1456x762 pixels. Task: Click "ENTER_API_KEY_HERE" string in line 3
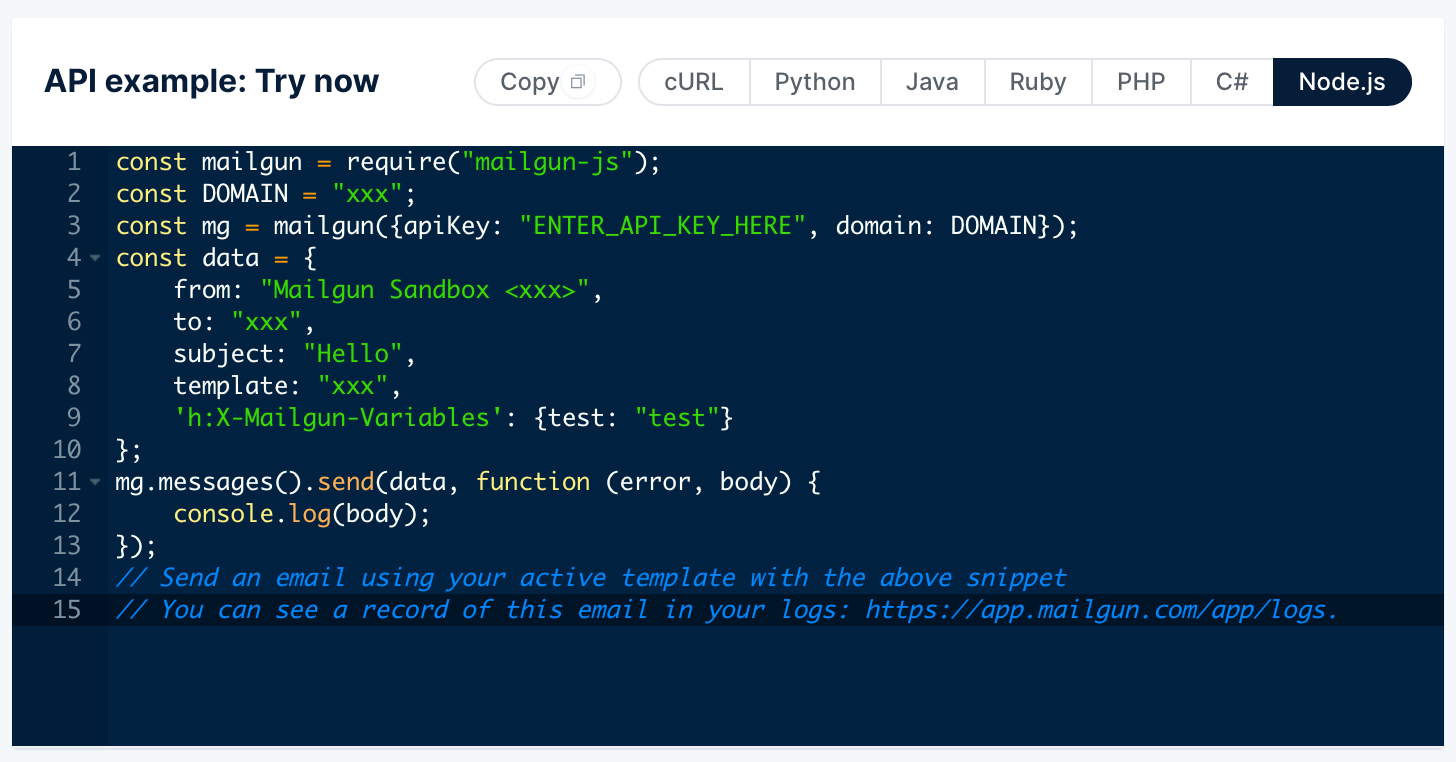pos(662,226)
